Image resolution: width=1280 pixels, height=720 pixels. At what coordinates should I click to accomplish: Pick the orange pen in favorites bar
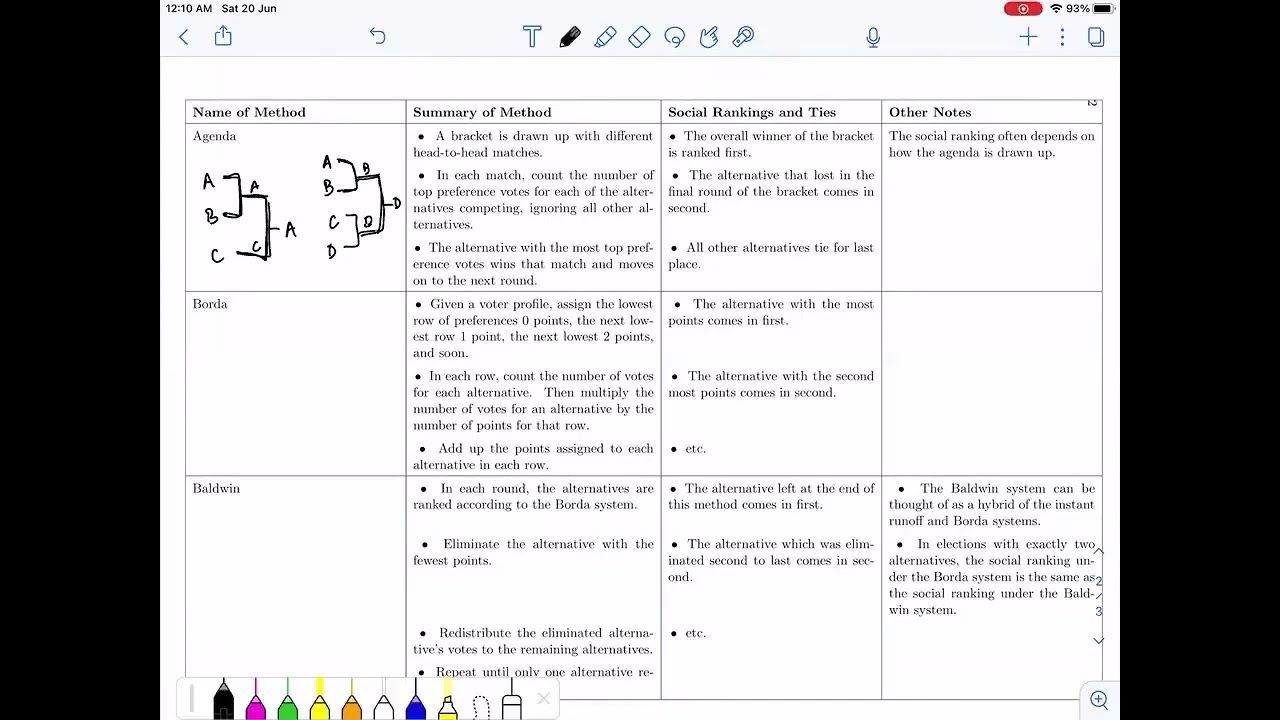point(351,700)
